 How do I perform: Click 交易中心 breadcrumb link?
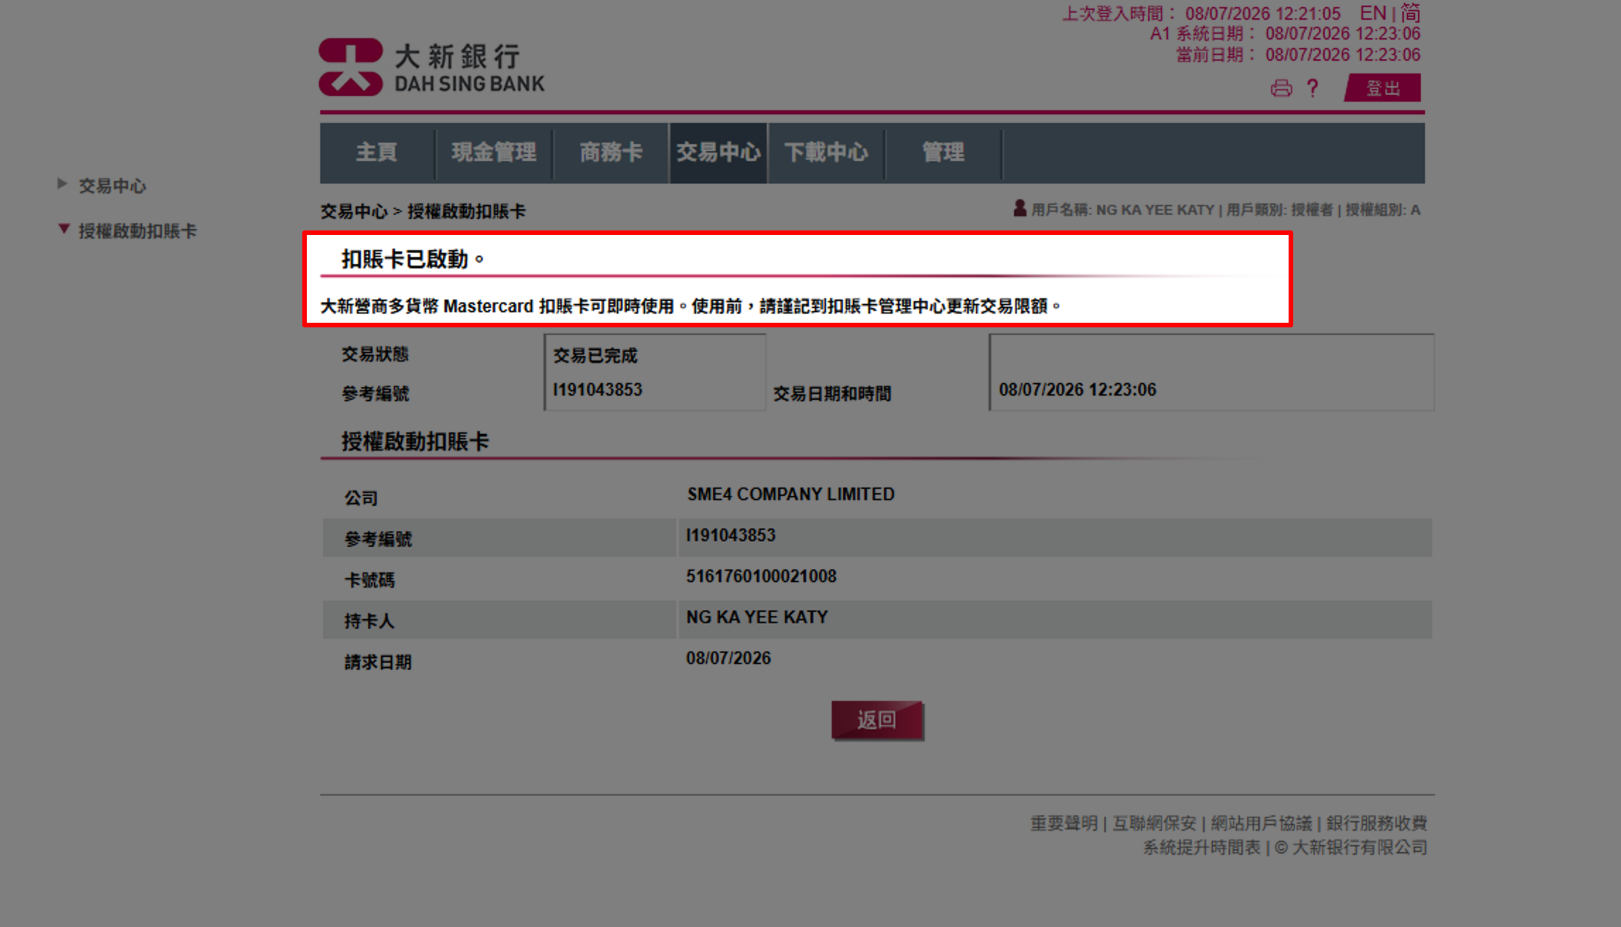coord(353,211)
